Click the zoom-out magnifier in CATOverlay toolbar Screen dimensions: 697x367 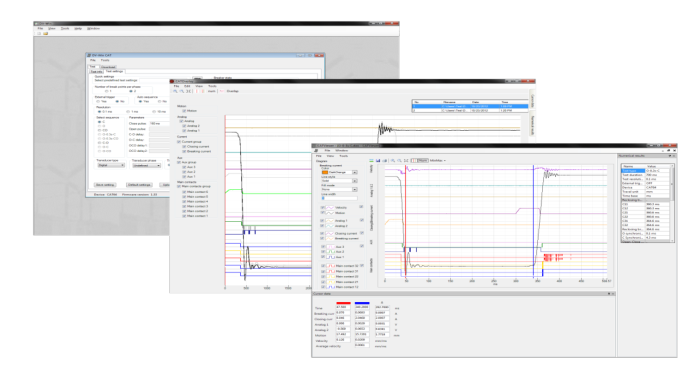coord(182,91)
